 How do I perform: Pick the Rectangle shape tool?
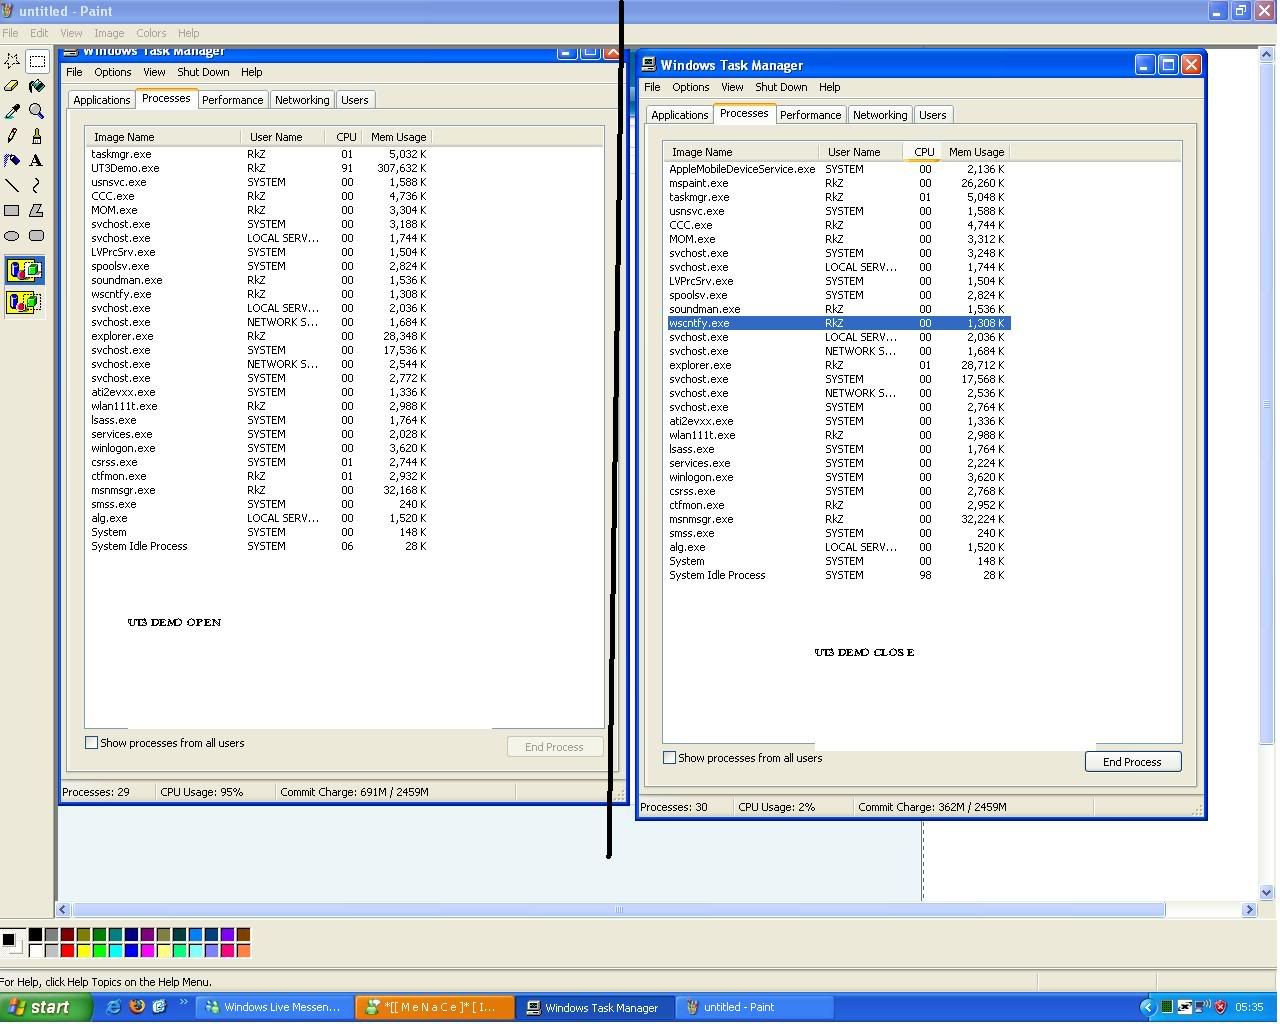pos(12,210)
